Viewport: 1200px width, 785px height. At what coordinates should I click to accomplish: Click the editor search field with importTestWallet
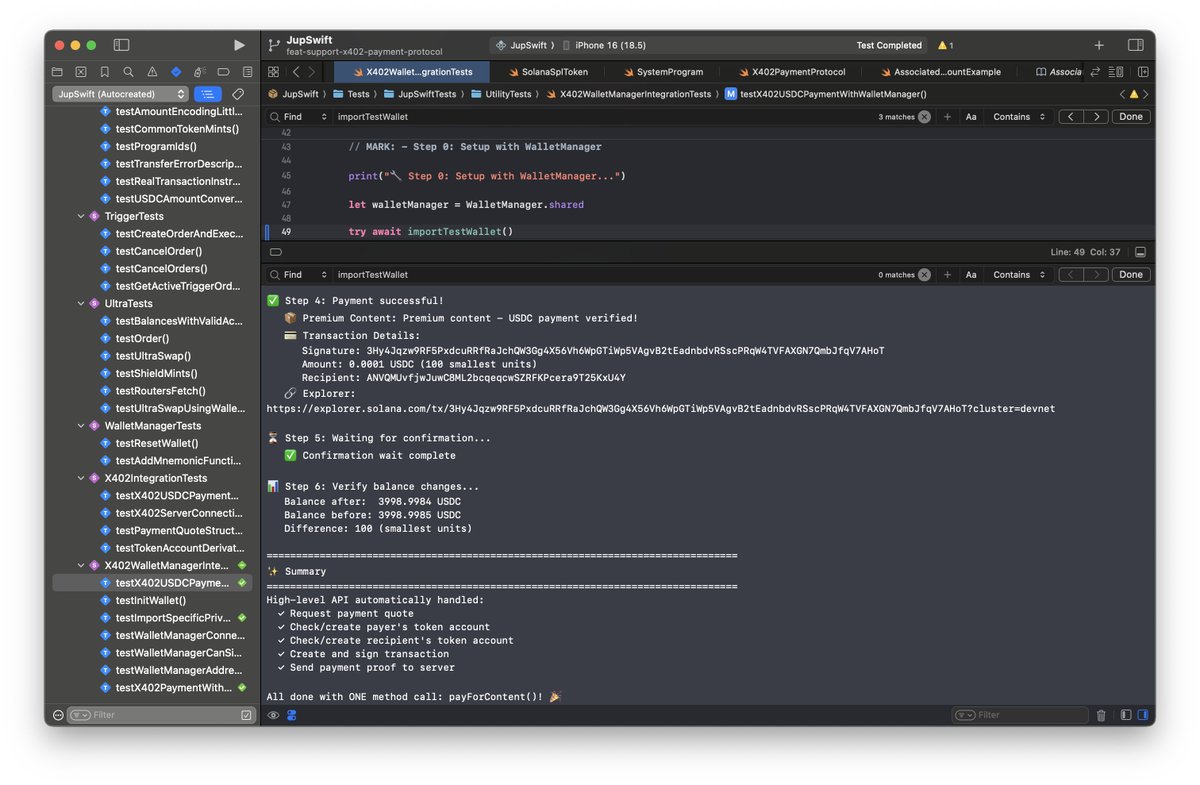coord(600,116)
